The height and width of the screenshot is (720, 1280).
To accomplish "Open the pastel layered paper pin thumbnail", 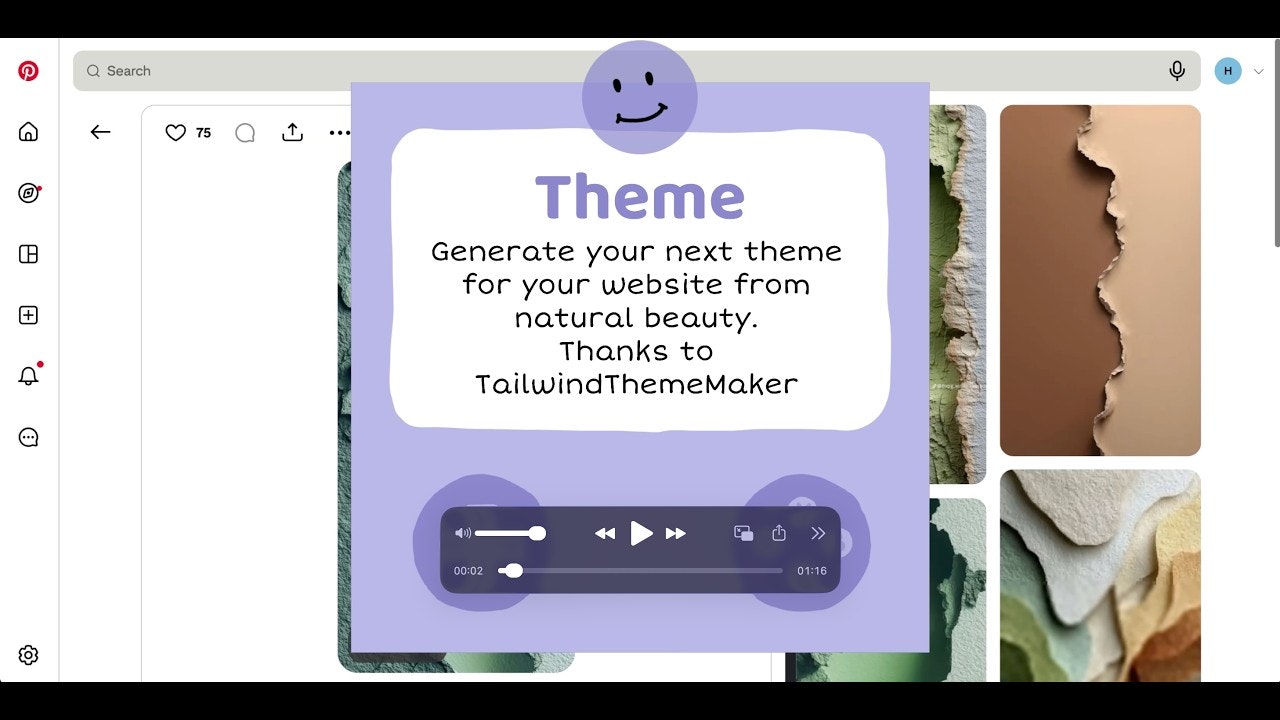I will click(1100, 576).
